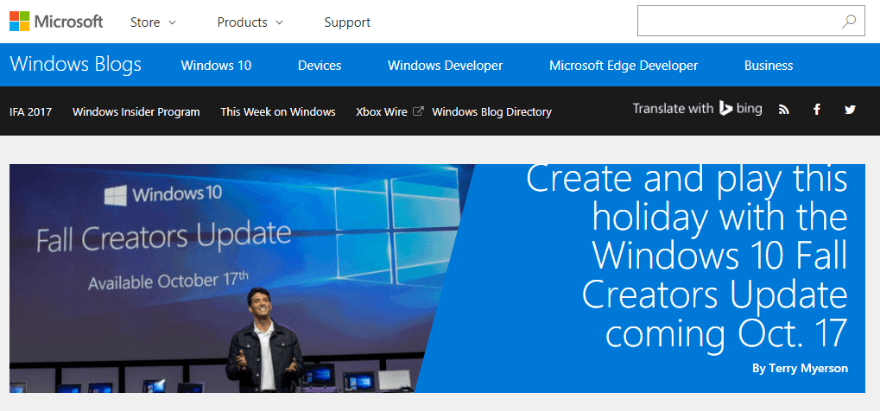Open the Facebook icon link

click(x=817, y=110)
